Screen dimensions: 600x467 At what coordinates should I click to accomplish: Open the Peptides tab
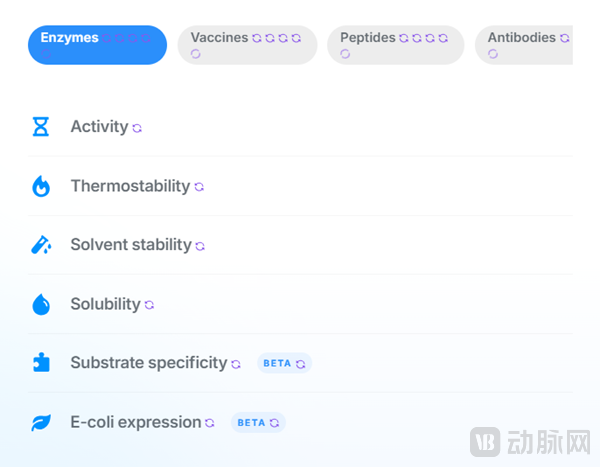pyautogui.click(x=395, y=45)
